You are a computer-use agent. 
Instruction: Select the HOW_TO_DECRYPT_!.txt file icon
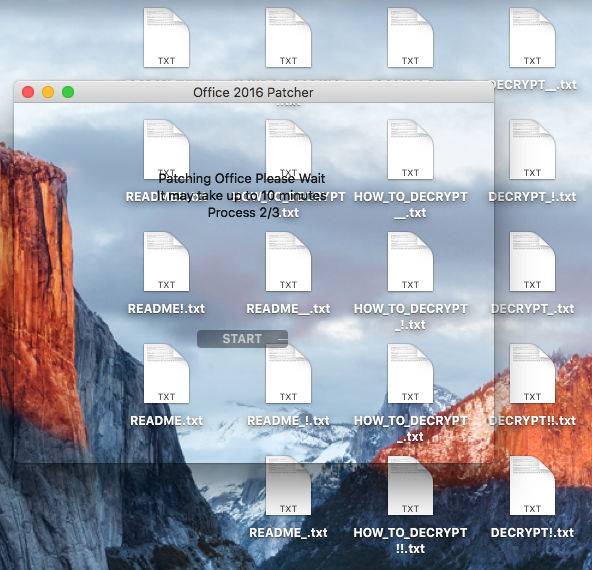tap(410, 262)
